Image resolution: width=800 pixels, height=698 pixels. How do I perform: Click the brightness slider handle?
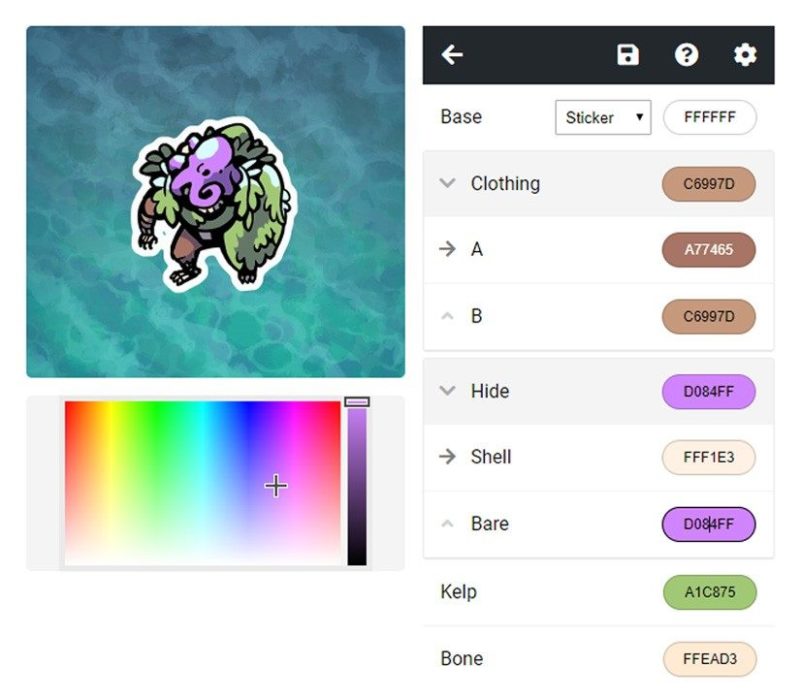pyautogui.click(x=357, y=402)
